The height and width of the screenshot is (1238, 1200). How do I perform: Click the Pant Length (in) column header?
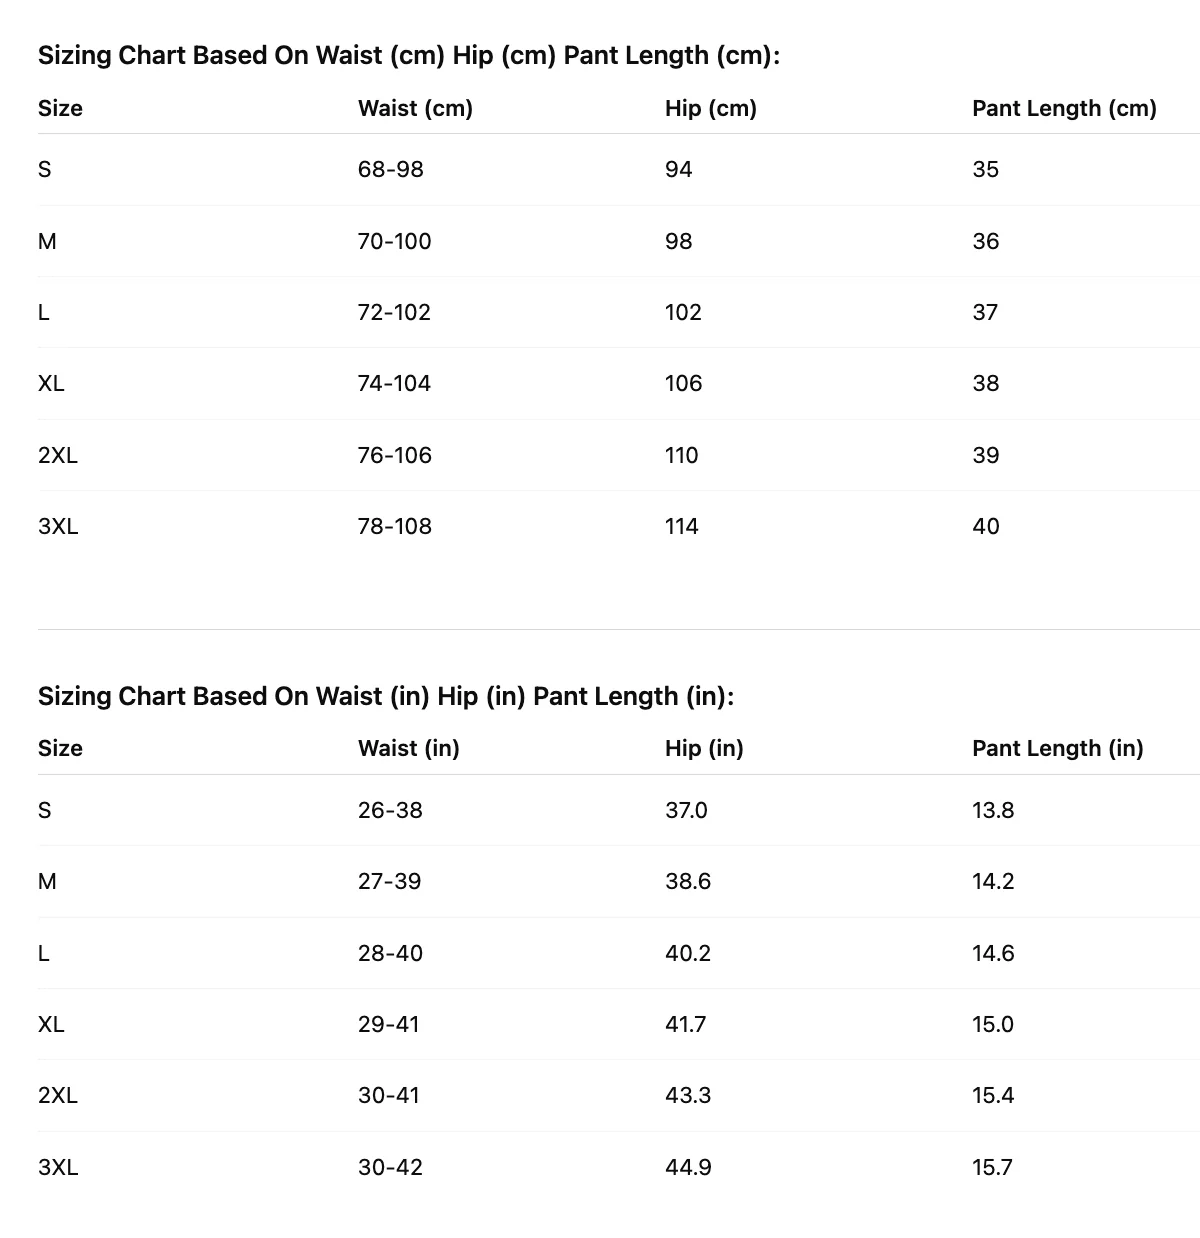(x=1057, y=748)
